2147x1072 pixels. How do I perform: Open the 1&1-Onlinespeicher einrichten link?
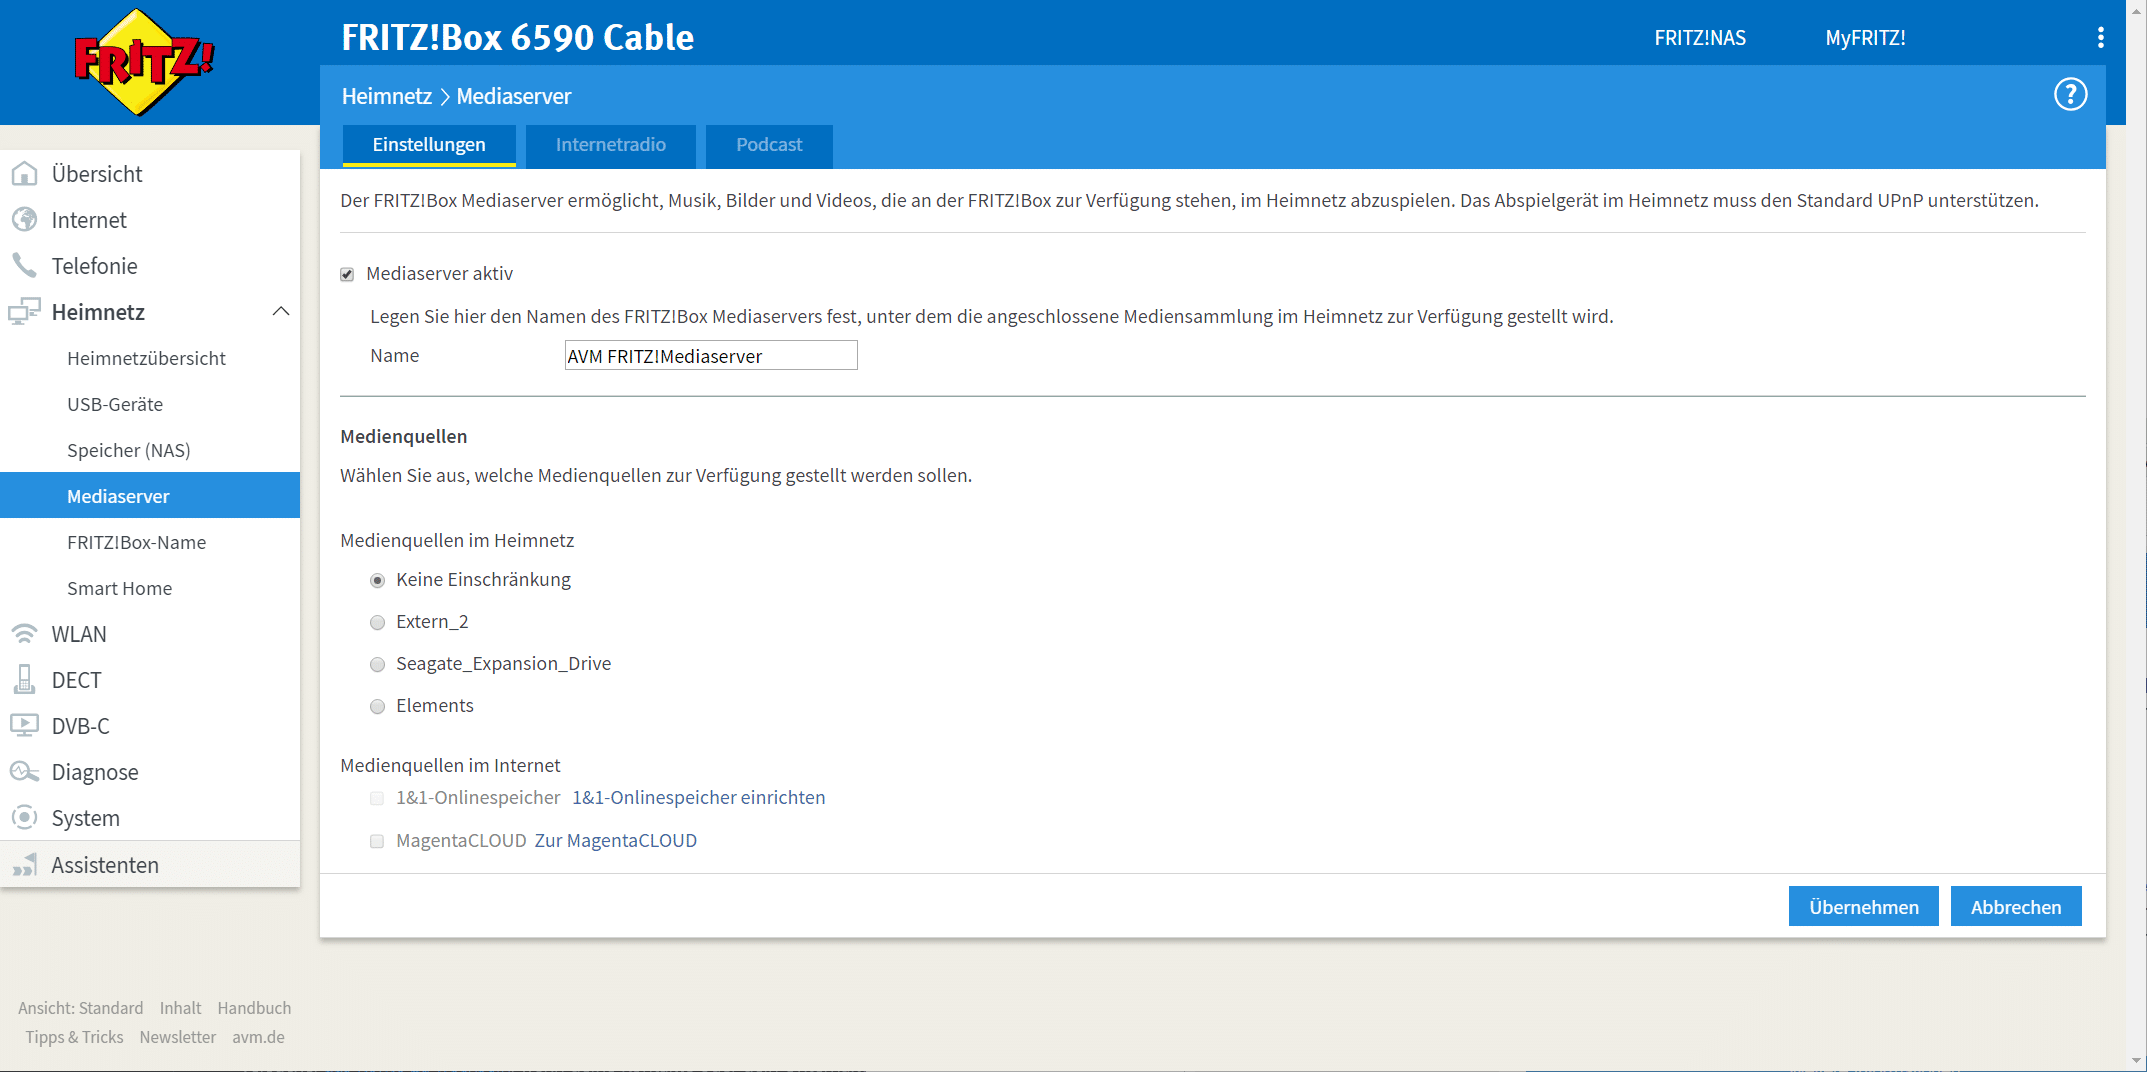(x=698, y=798)
